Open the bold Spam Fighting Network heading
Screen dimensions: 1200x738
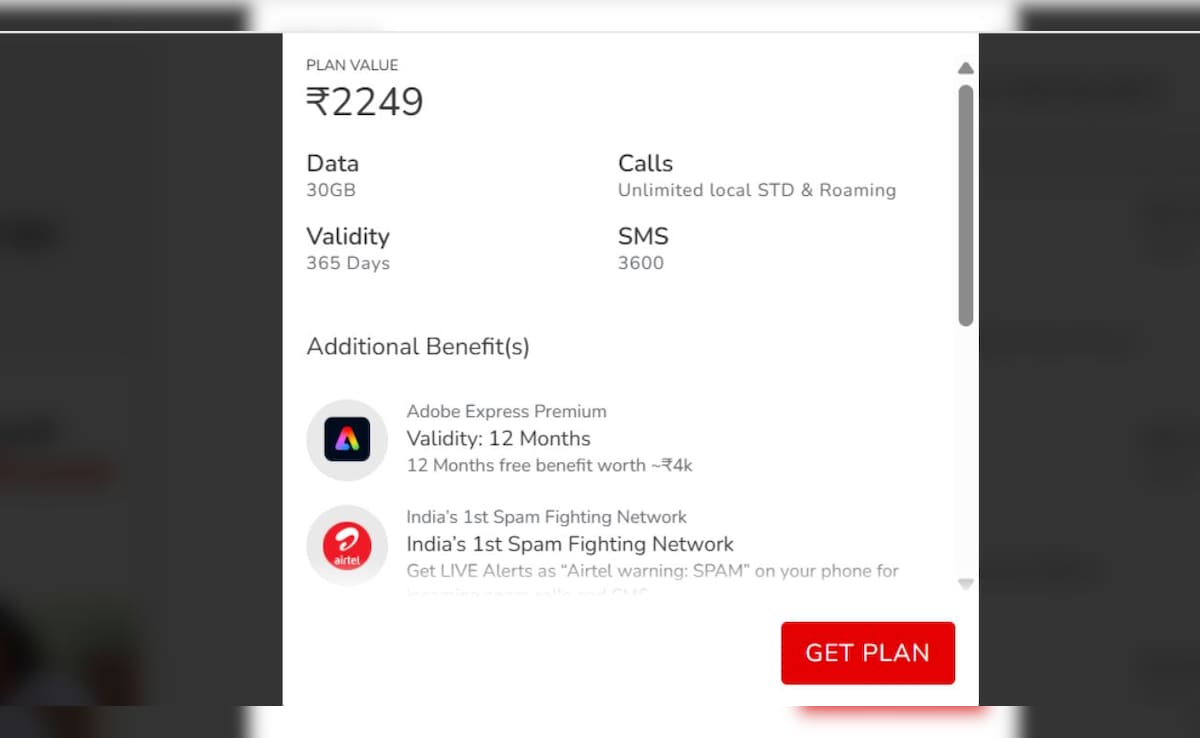tap(570, 544)
